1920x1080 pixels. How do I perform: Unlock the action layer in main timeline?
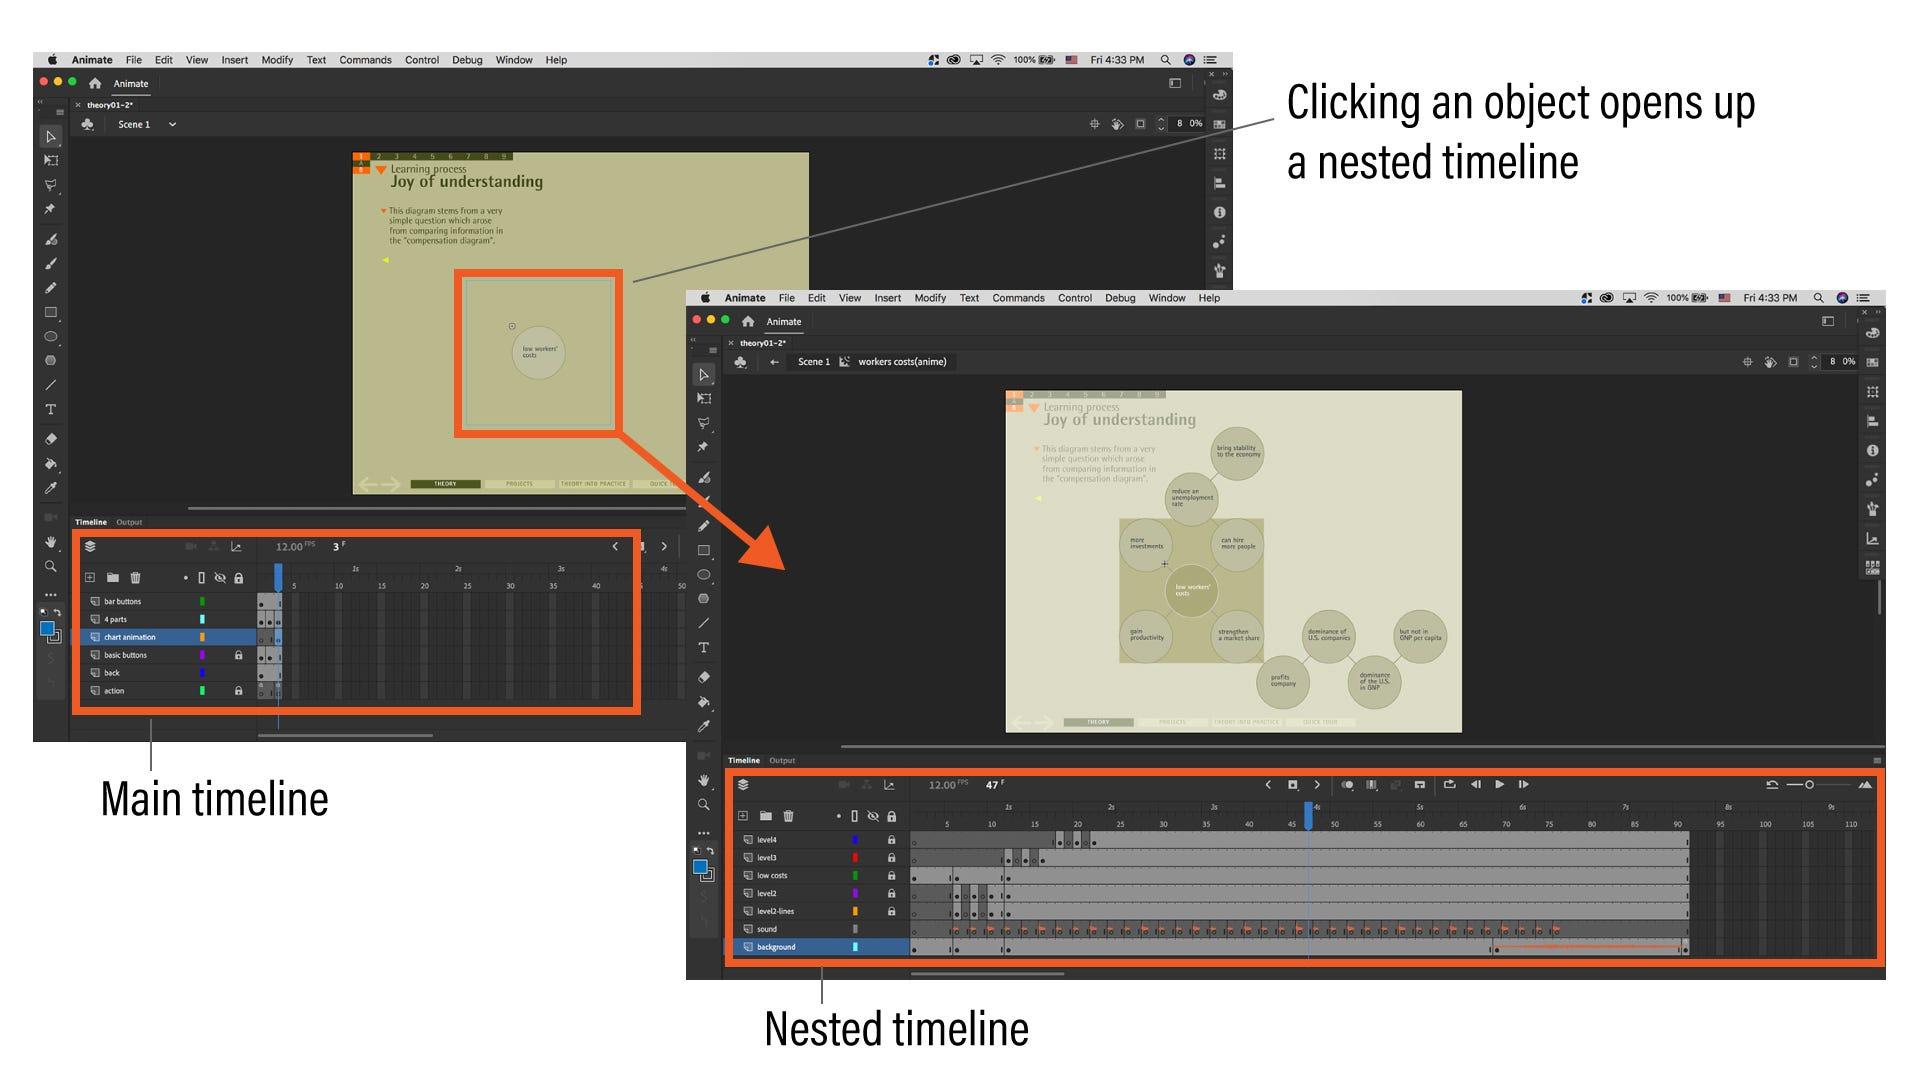pos(238,691)
